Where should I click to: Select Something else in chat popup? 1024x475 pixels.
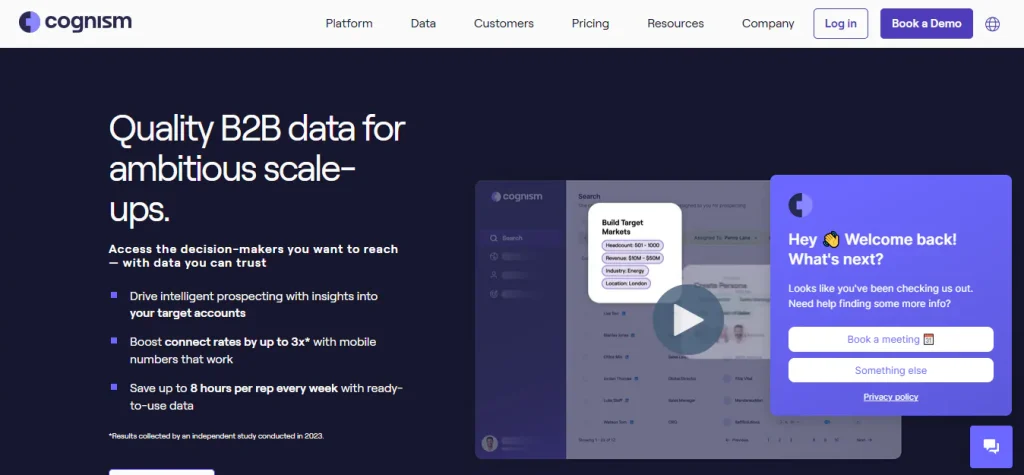[x=890, y=370]
